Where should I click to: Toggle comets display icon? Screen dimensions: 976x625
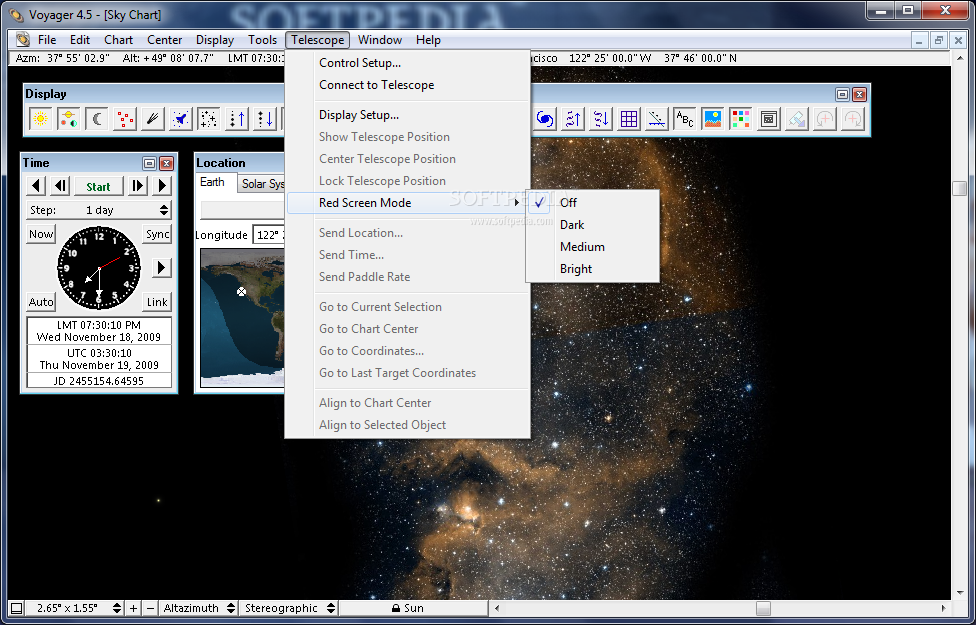pyautogui.click(x=152, y=118)
